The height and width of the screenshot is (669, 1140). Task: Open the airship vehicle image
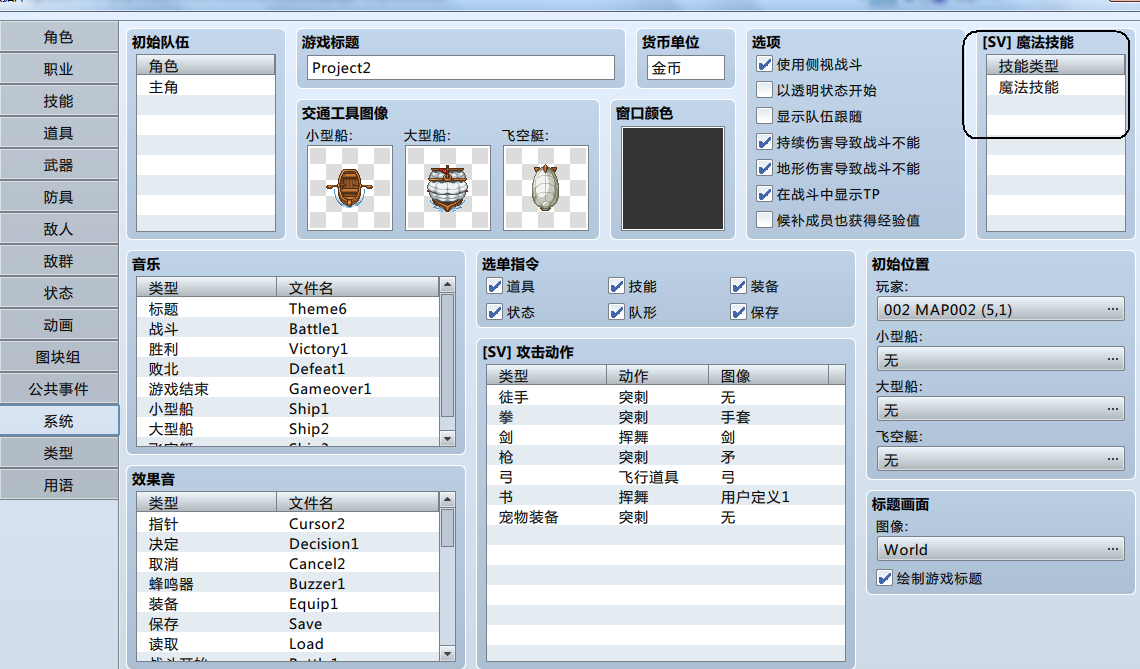tap(546, 188)
